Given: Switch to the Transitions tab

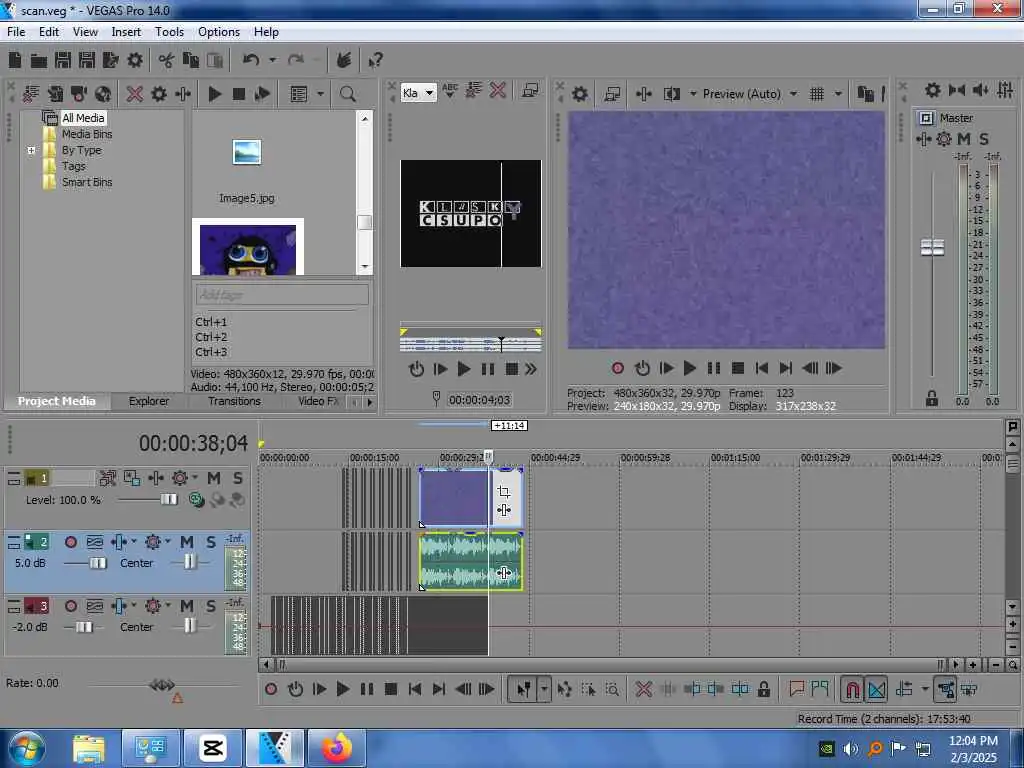Looking at the screenshot, I should click(234, 401).
